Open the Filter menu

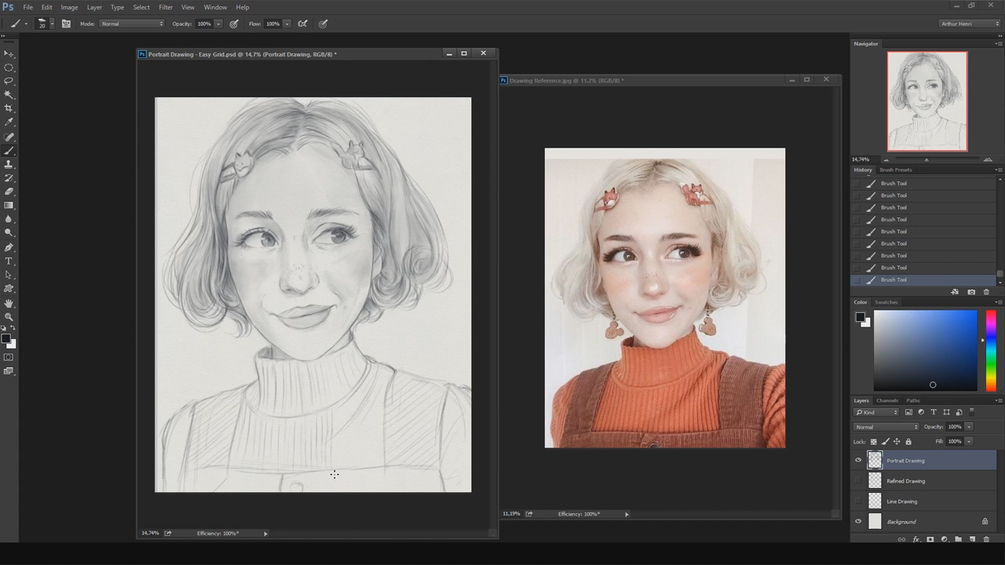tap(165, 7)
